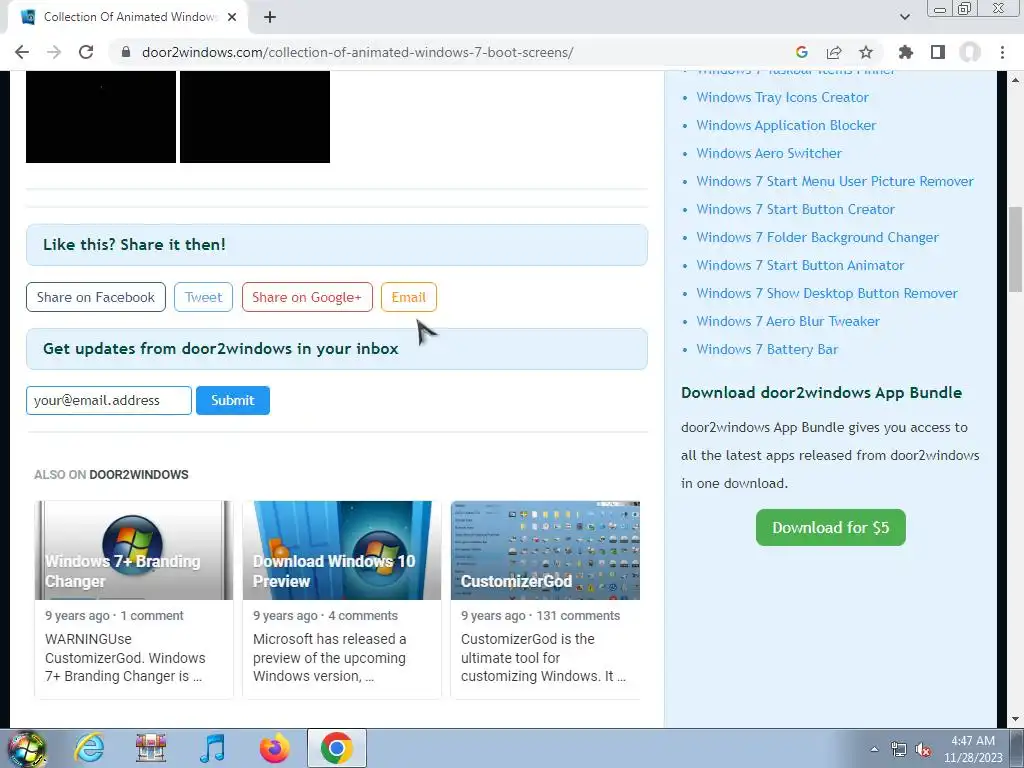The image size is (1024, 768).
Task: Open Windows Aero Switcher link
Action: pyautogui.click(x=769, y=153)
